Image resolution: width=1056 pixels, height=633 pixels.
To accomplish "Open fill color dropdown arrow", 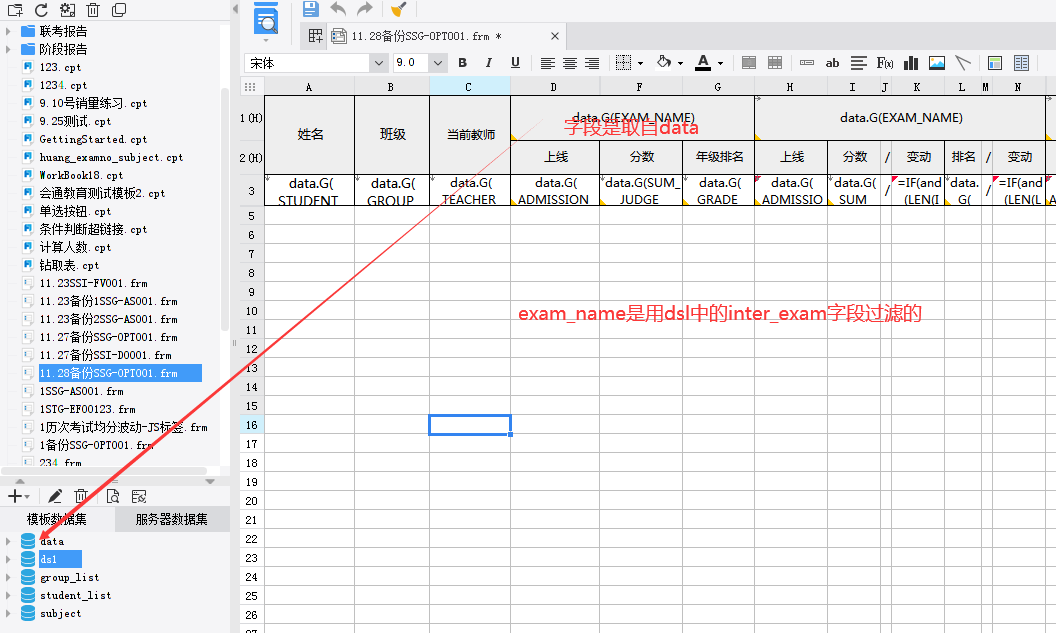I will point(680,63).
